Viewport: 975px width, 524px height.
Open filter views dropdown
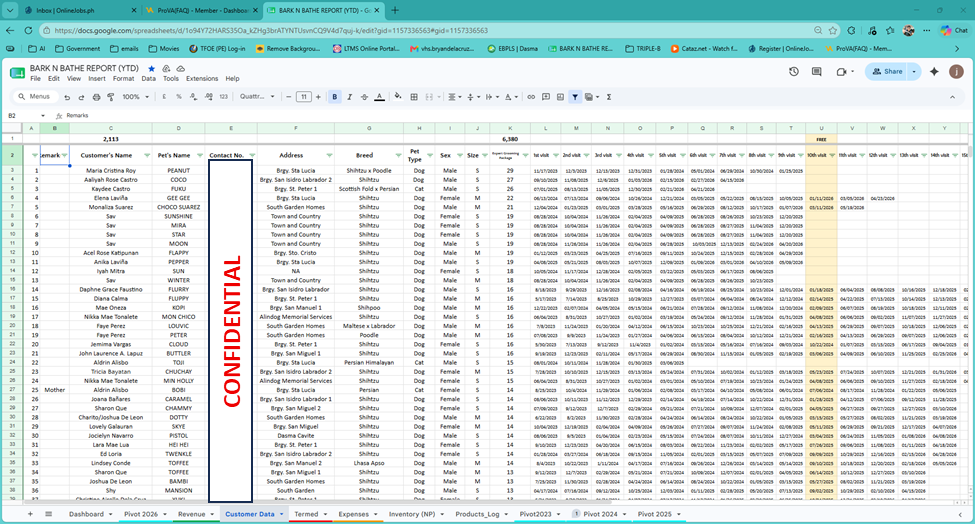pyautogui.click(x=591, y=97)
